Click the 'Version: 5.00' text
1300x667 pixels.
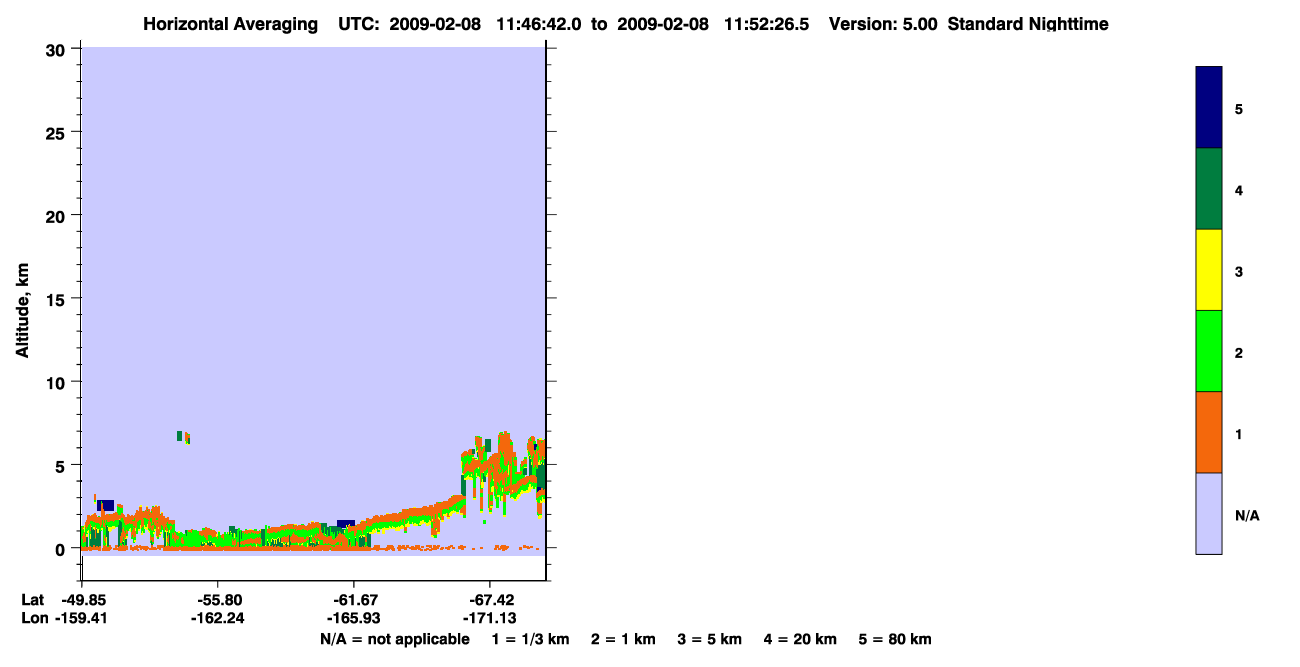(883, 24)
